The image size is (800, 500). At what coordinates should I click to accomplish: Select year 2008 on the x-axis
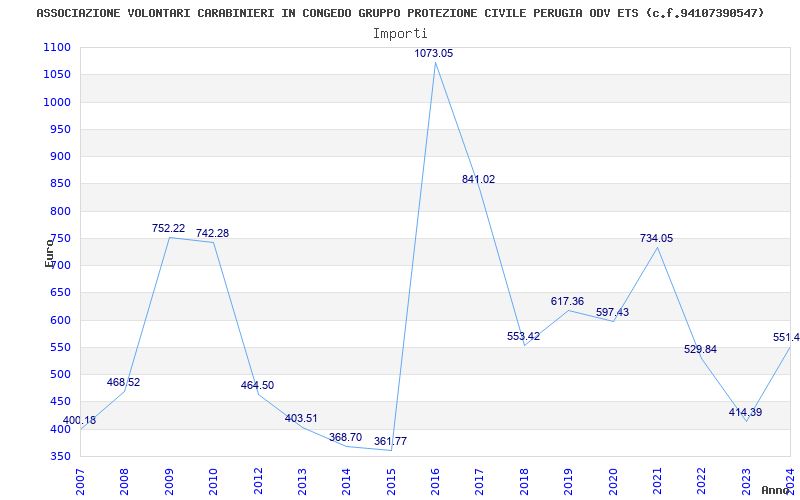[124, 481]
